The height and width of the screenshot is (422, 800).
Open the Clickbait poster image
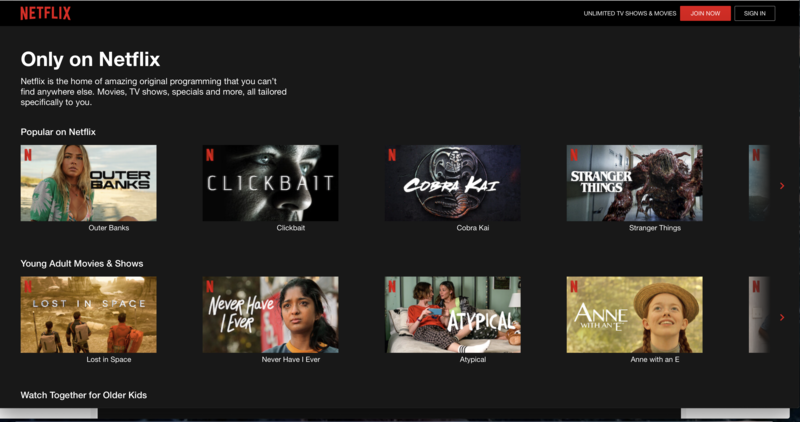pos(270,183)
